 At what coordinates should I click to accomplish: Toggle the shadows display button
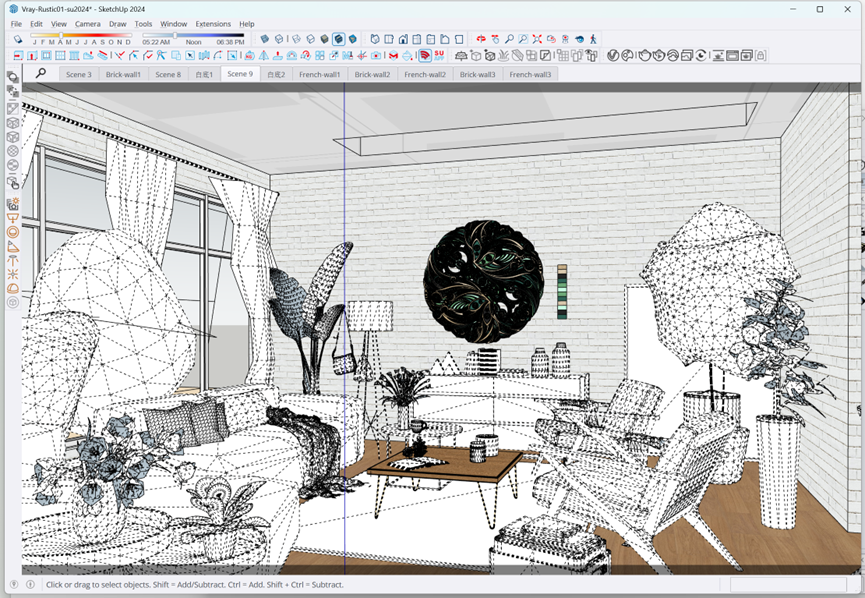click(x=18, y=39)
